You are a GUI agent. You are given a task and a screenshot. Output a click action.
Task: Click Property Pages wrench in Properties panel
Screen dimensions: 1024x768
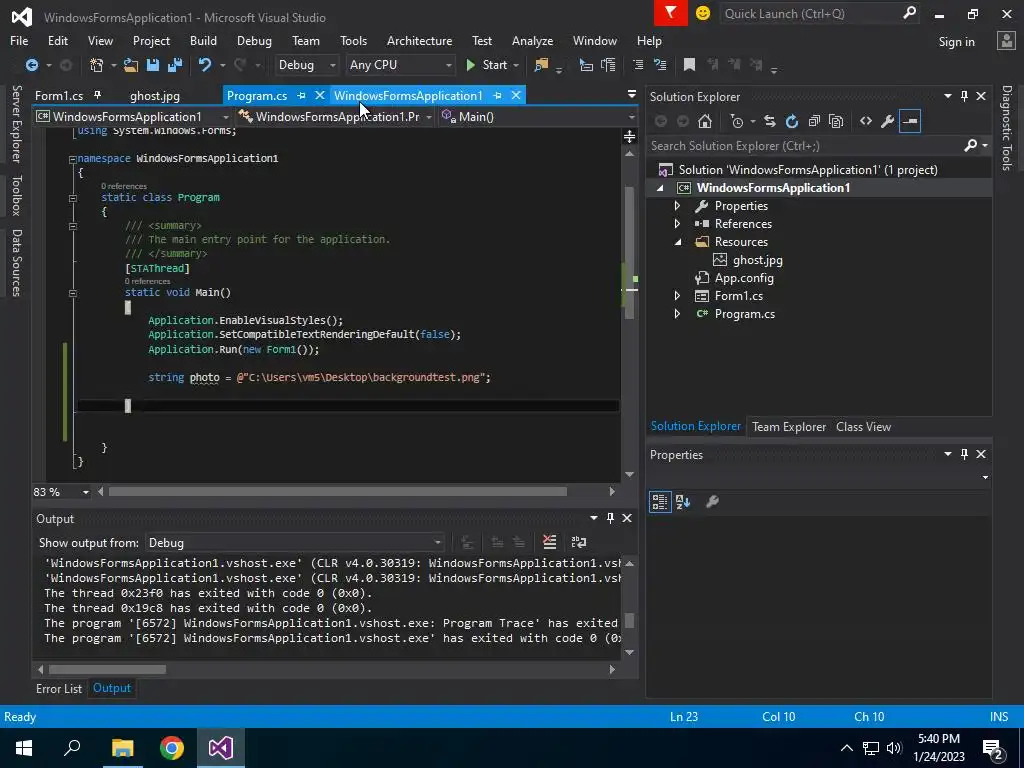point(712,502)
